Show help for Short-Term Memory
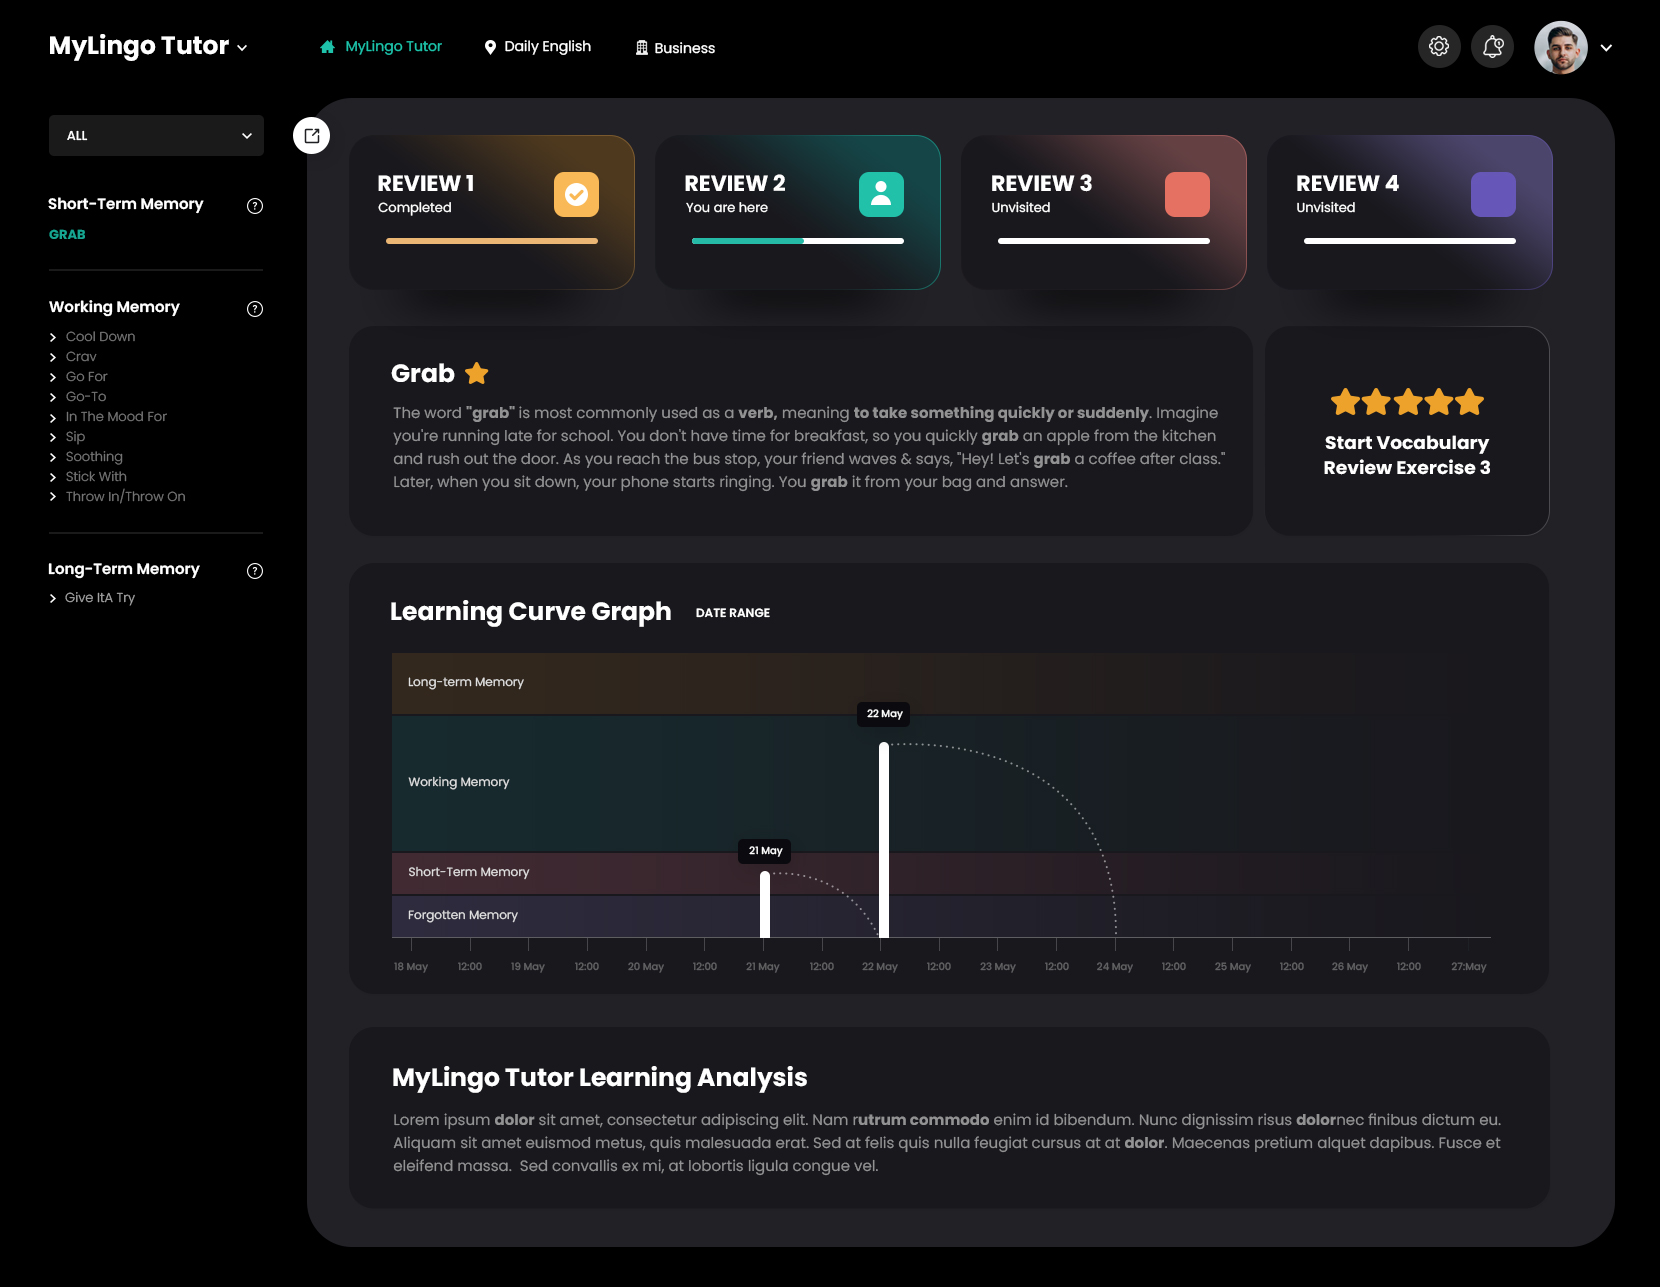The image size is (1660, 1287). point(255,206)
